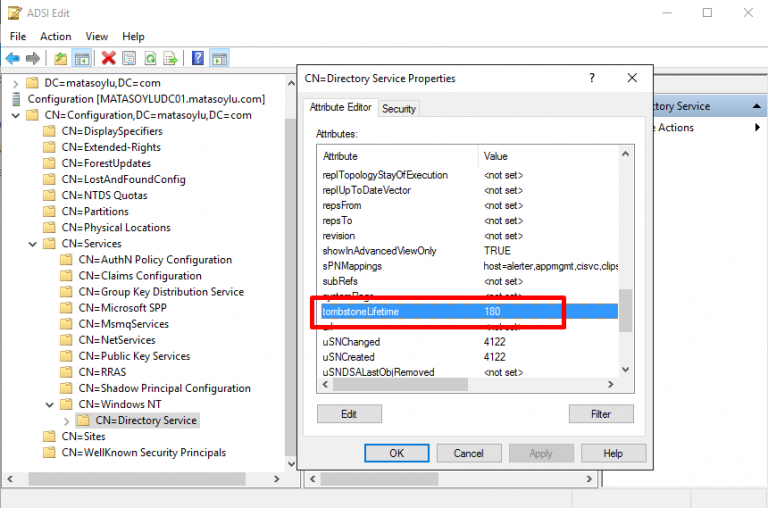Select the repsFrom attribute row
Viewport: 768px width, 508px height.
[469, 205]
